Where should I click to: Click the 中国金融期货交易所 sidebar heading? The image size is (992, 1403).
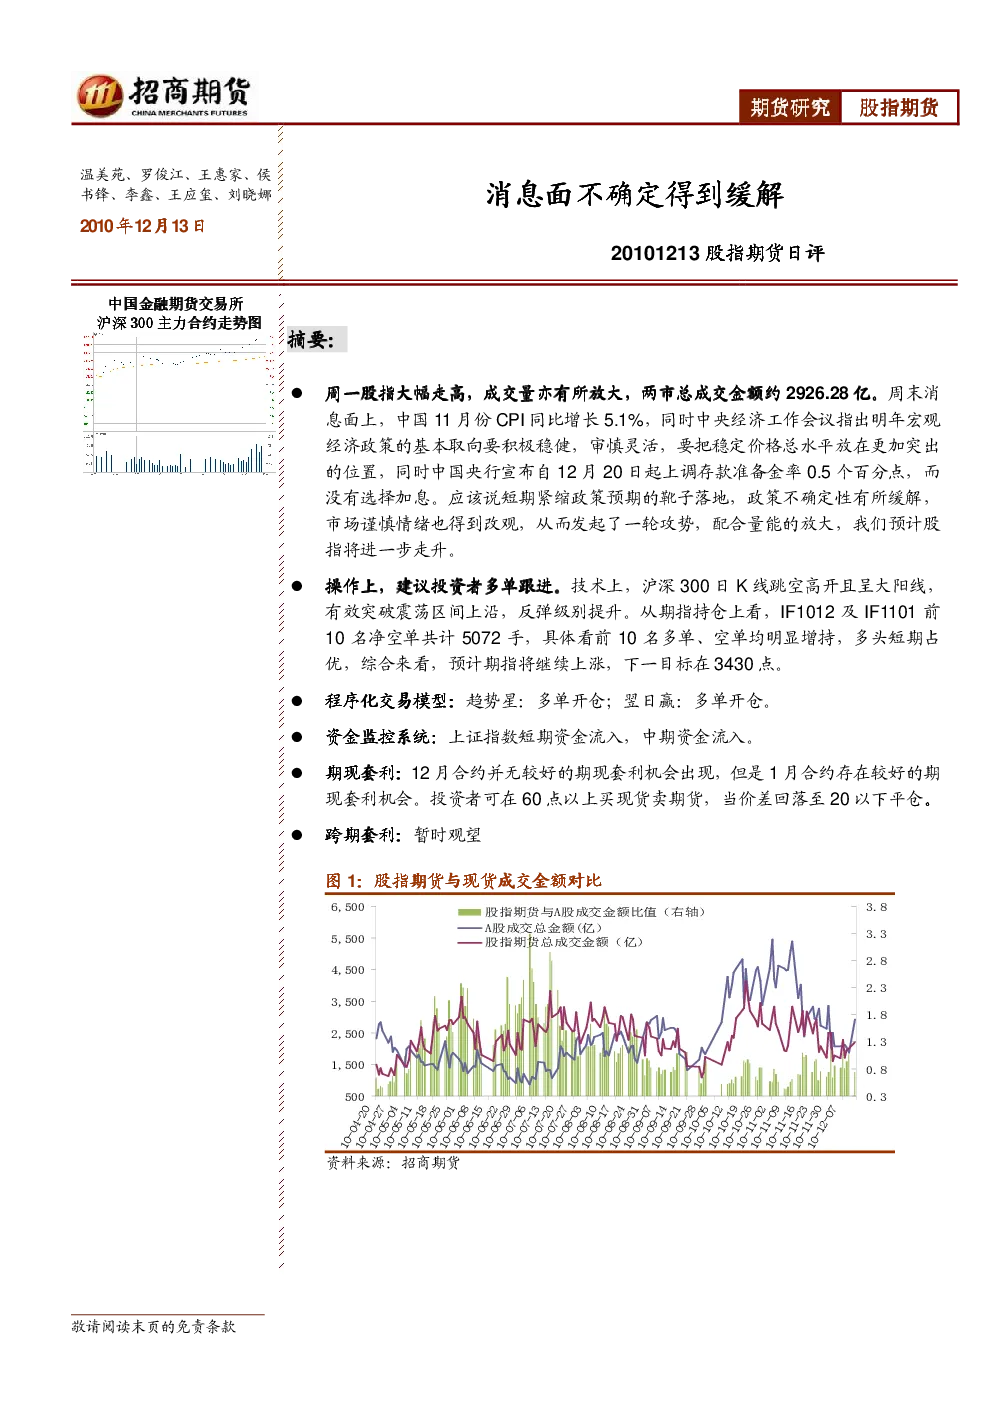pyautogui.click(x=176, y=303)
